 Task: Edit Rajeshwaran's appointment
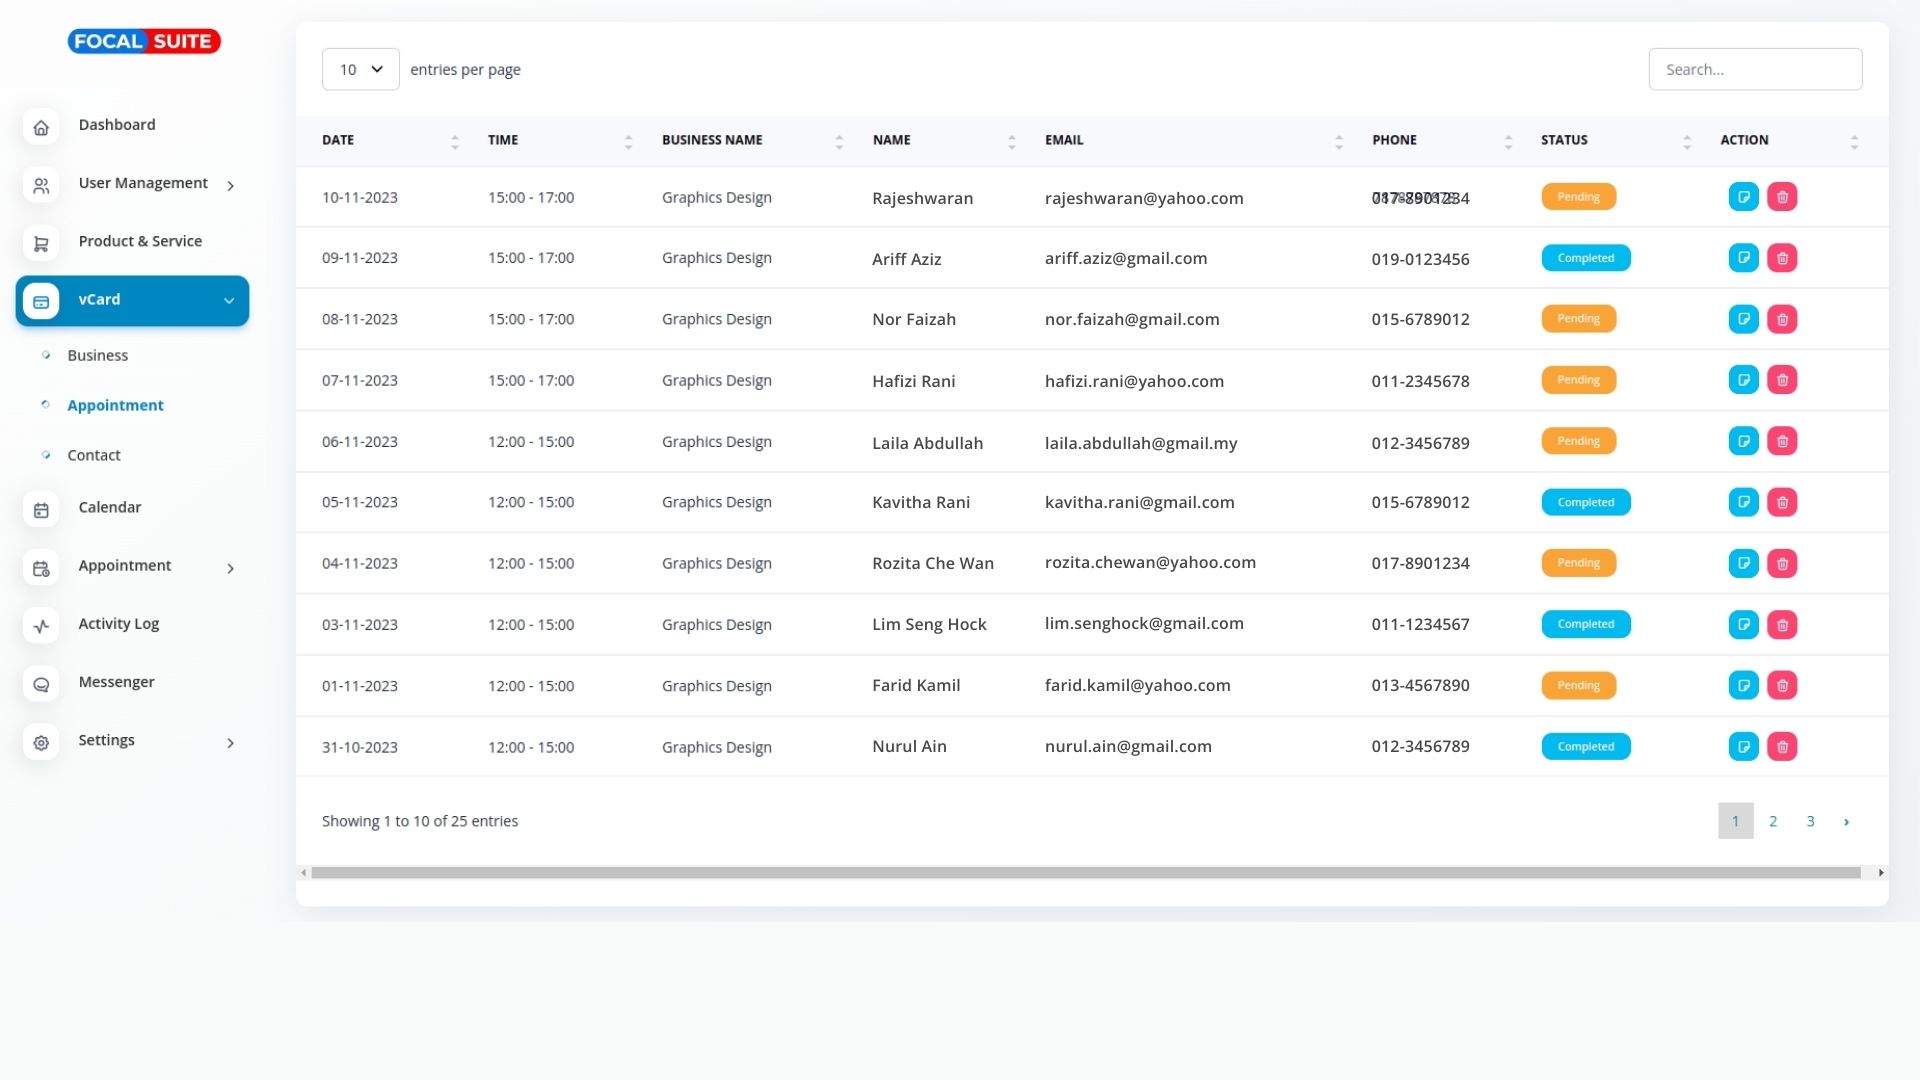(x=1743, y=197)
